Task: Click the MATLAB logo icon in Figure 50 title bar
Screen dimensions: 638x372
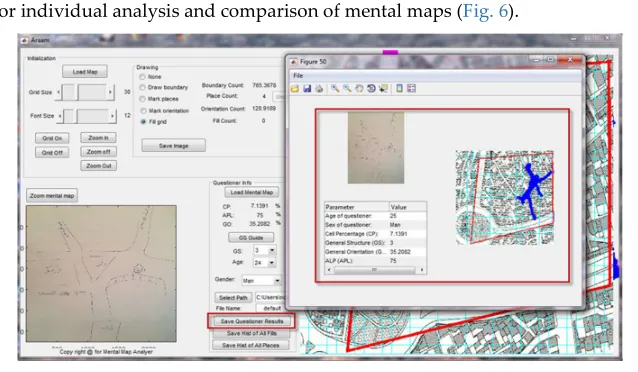Action: 293,61
